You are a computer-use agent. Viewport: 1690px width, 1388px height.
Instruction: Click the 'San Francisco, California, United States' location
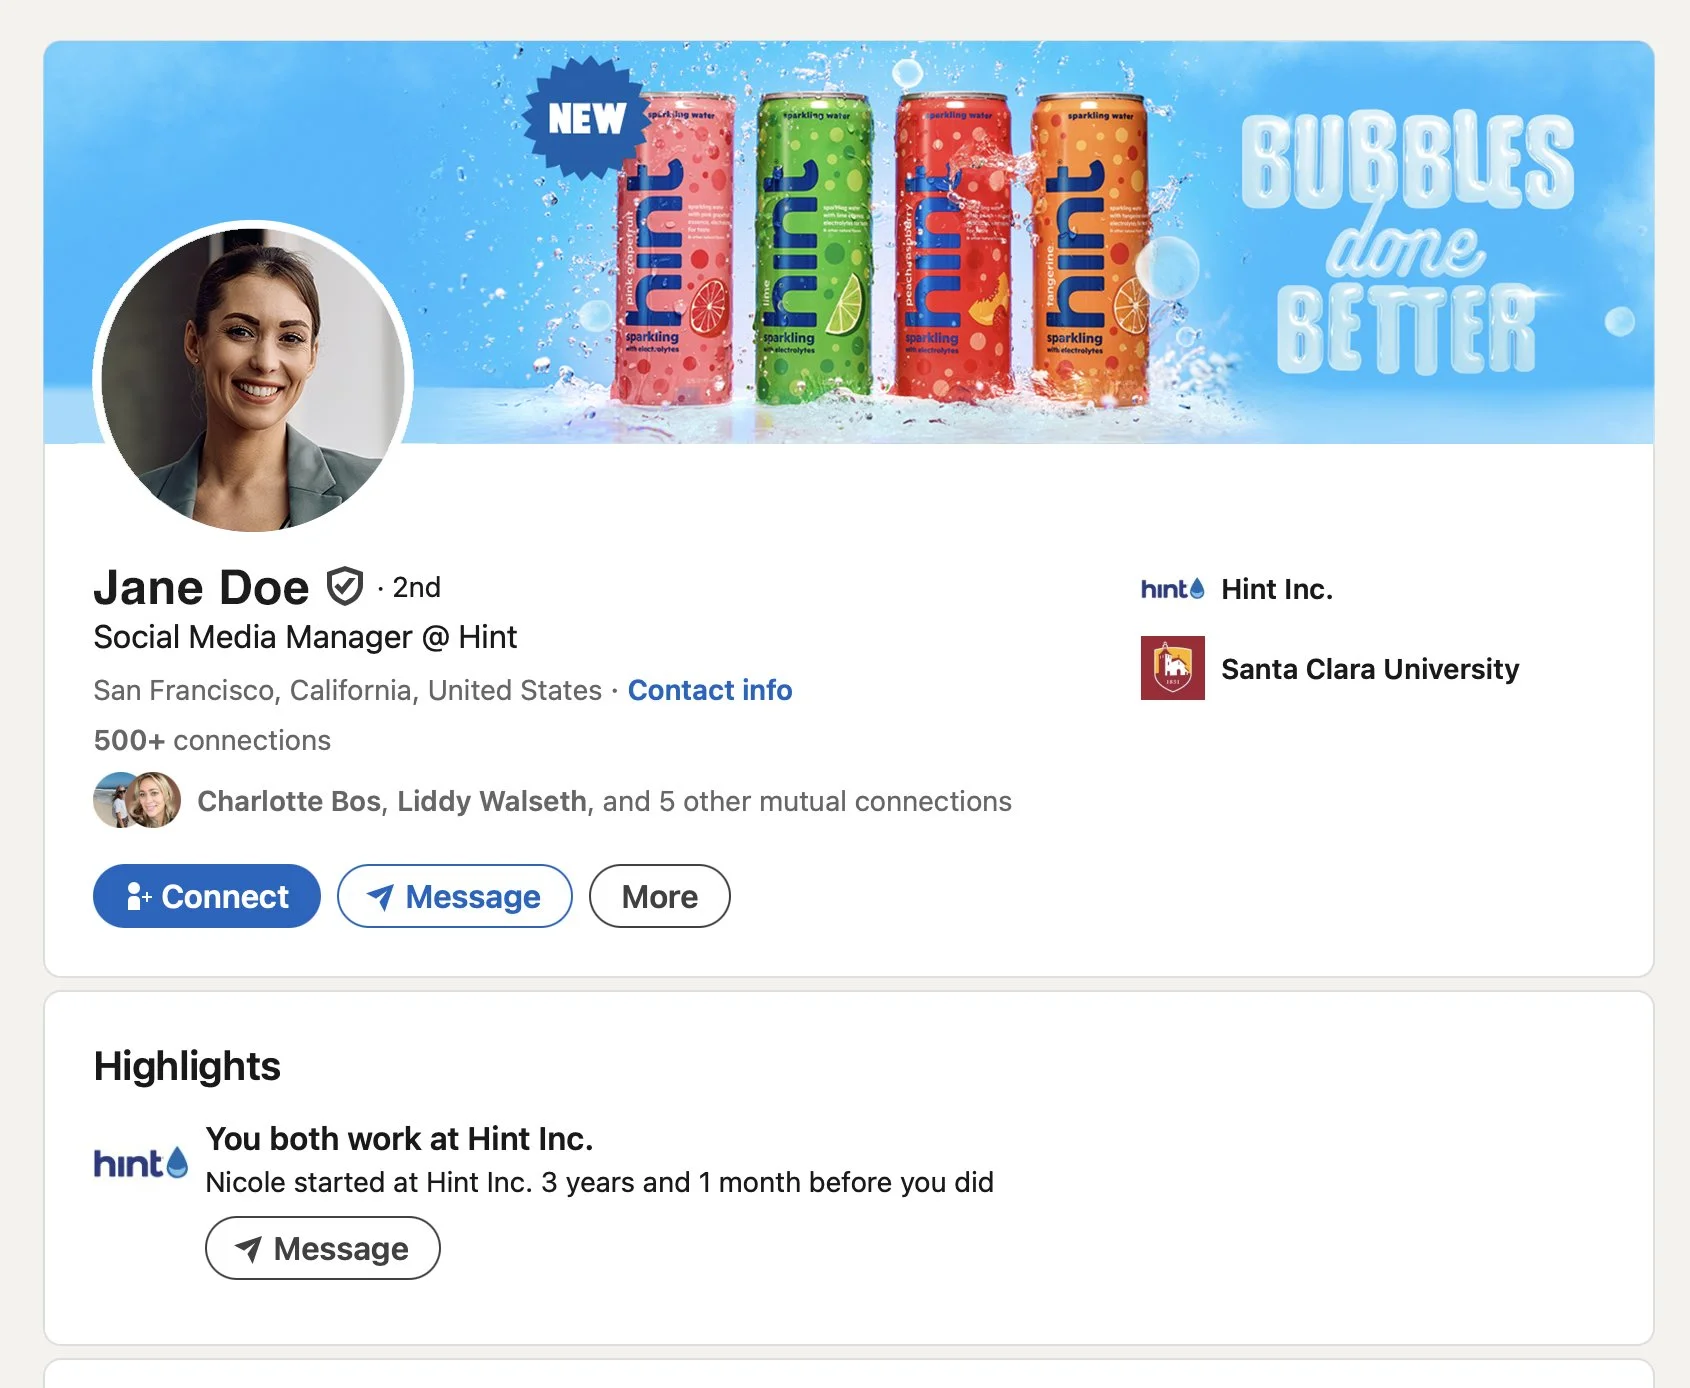[x=347, y=690]
